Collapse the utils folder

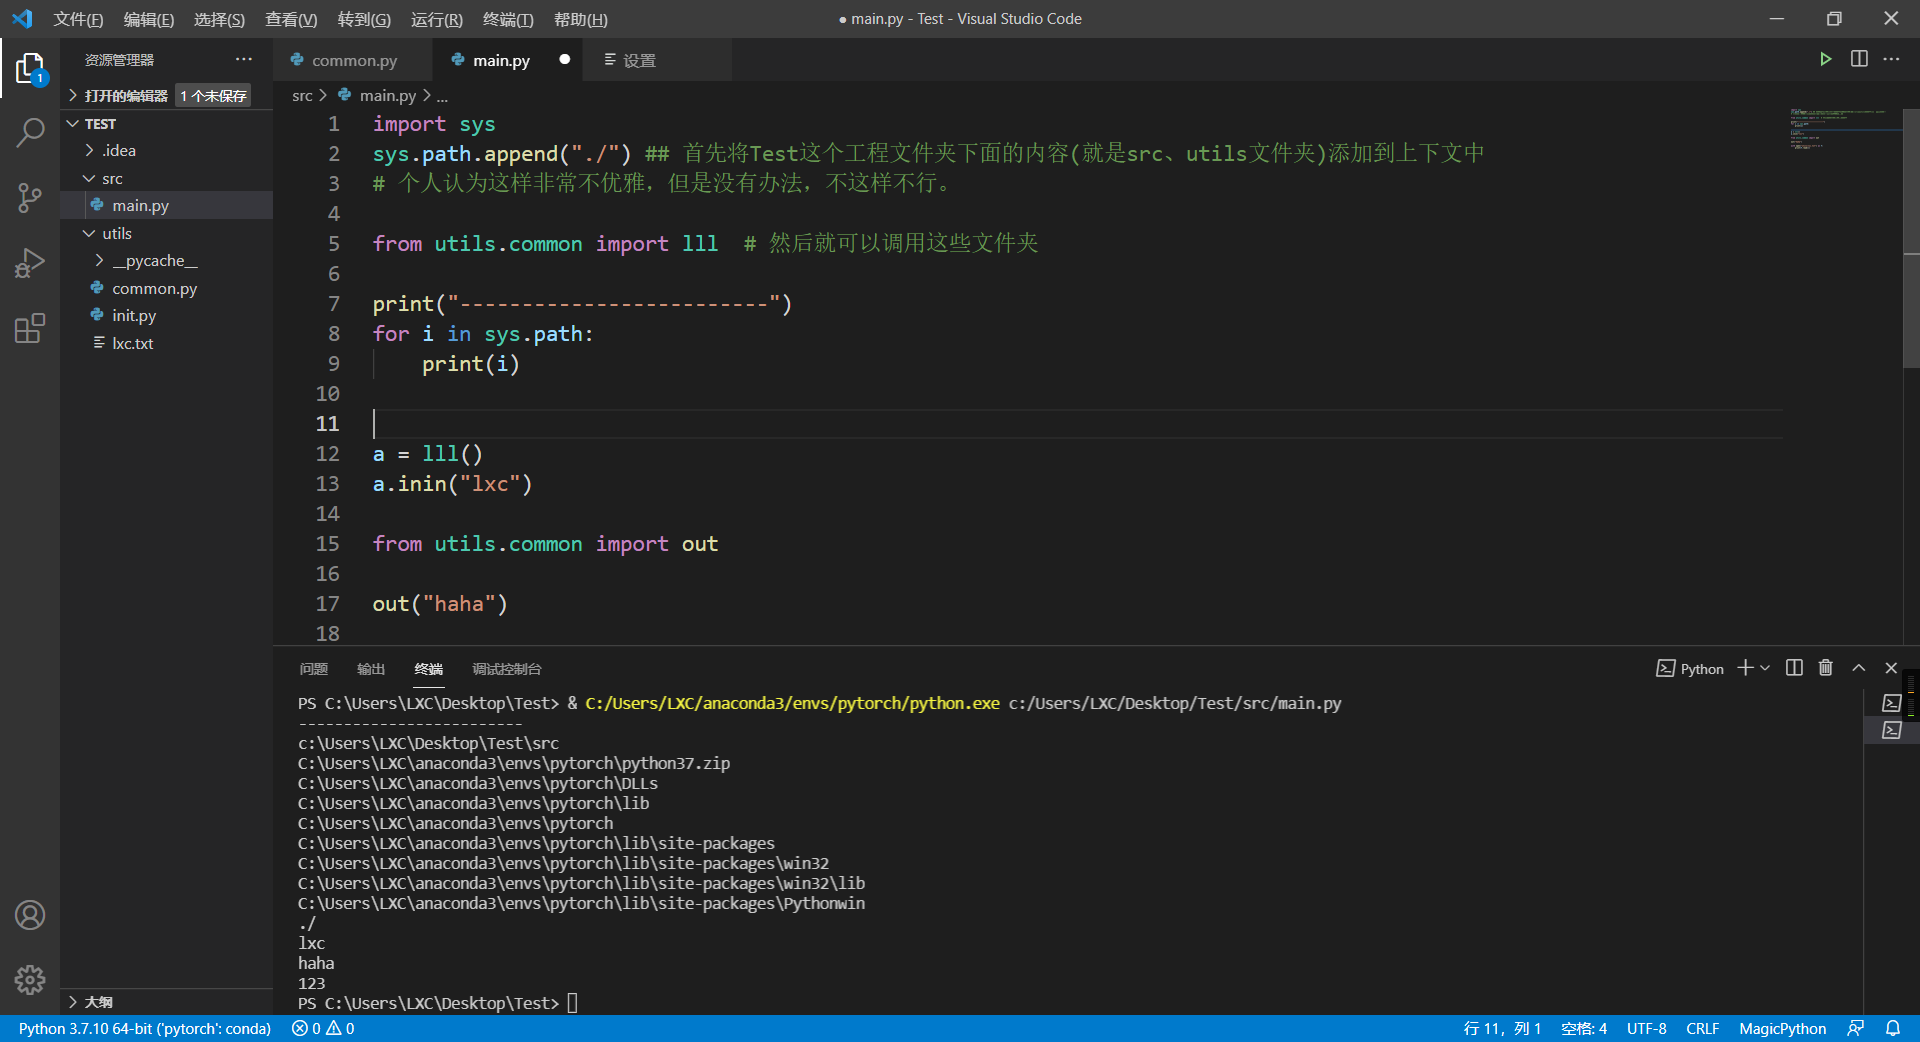click(x=166, y=233)
